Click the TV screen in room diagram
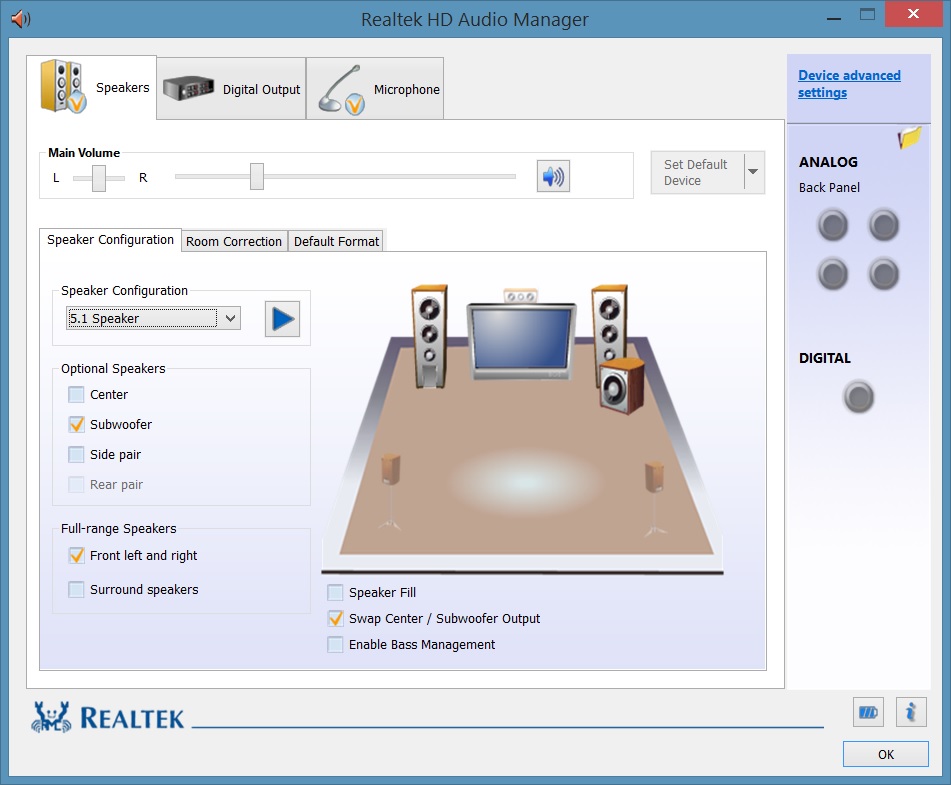 coord(522,338)
